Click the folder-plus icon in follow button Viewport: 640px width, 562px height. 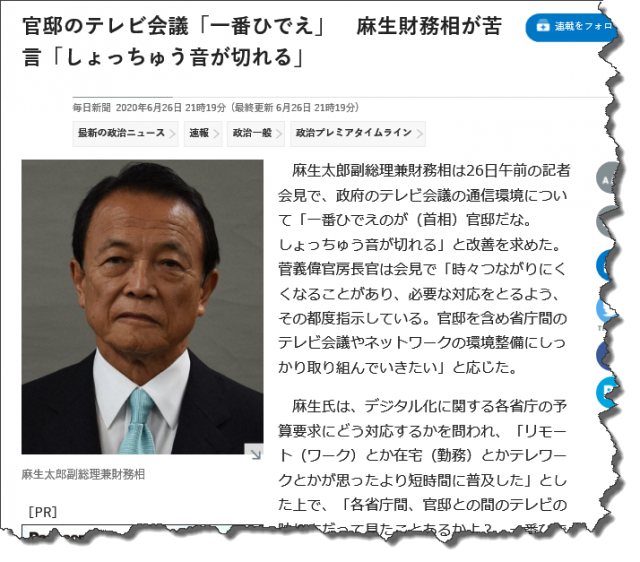tap(543, 26)
